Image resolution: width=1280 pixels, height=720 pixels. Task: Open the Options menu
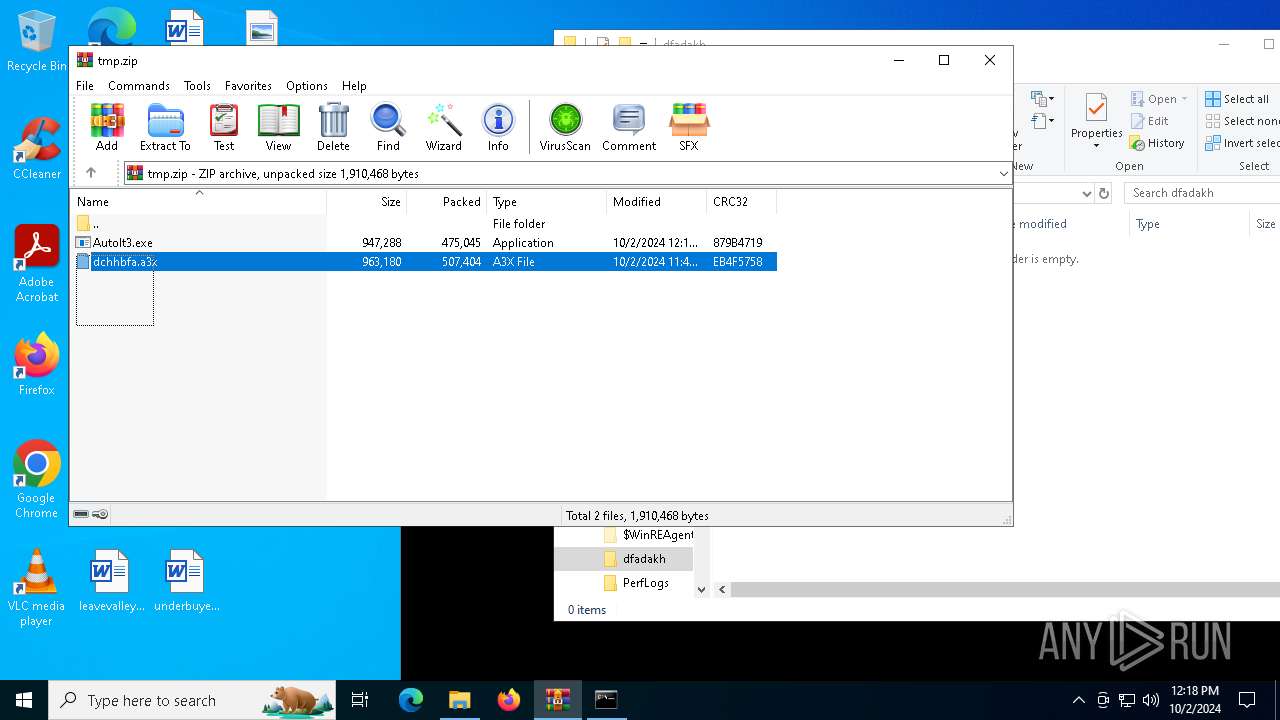click(x=307, y=86)
